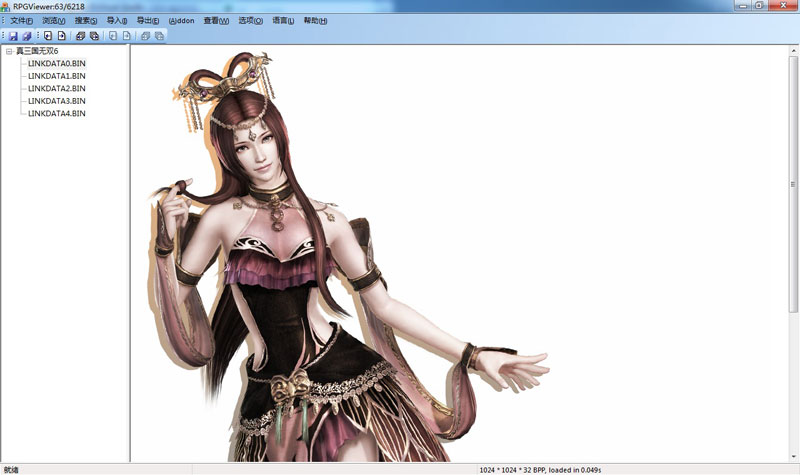Viewport: 800px width, 475px height.
Task: Open the 导出(E) menu
Action: coord(148,21)
